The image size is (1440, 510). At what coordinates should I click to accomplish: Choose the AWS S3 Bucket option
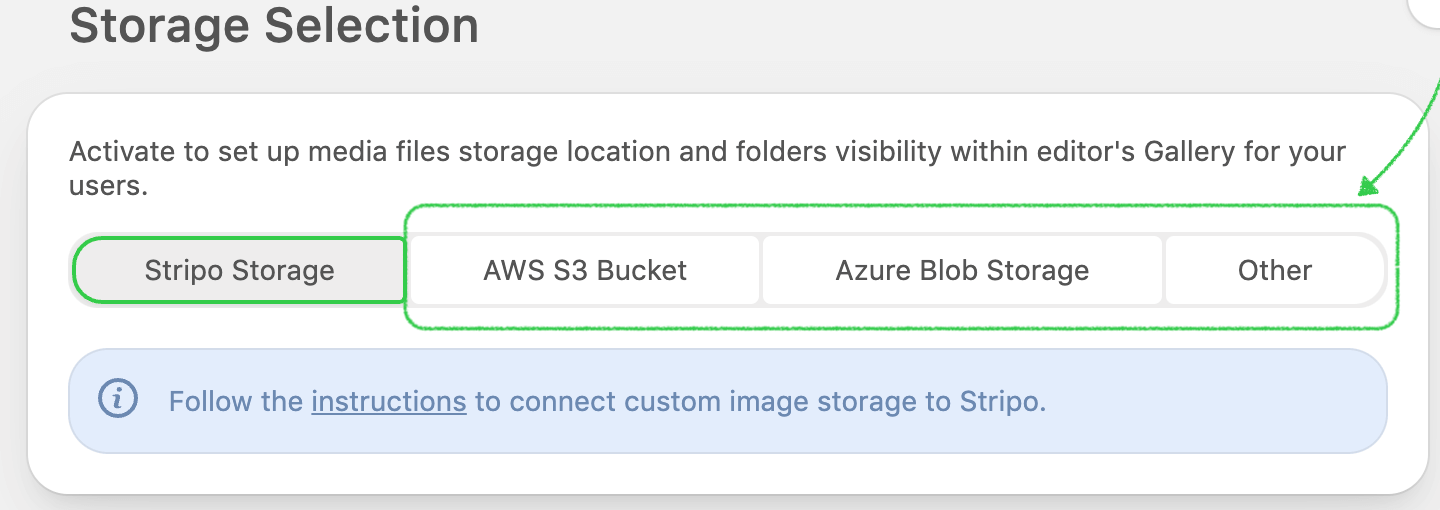coord(585,270)
